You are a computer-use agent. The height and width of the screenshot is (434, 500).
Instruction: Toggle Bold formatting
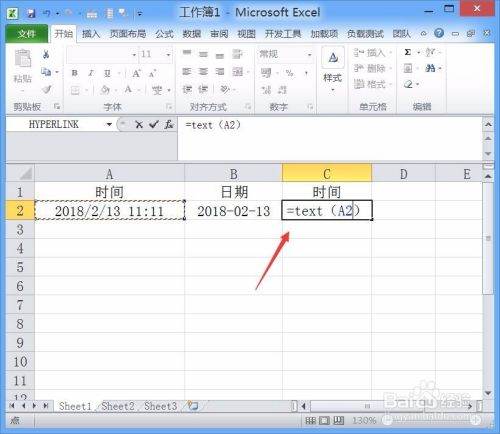[75, 73]
